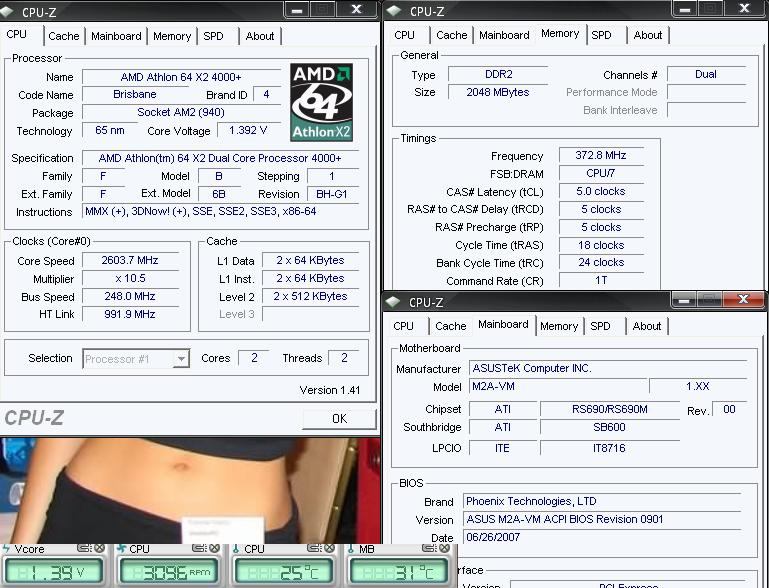The width and height of the screenshot is (769, 588).
Task: Select Cache tab in bottom-right Mainboard window
Action: pyautogui.click(x=451, y=326)
